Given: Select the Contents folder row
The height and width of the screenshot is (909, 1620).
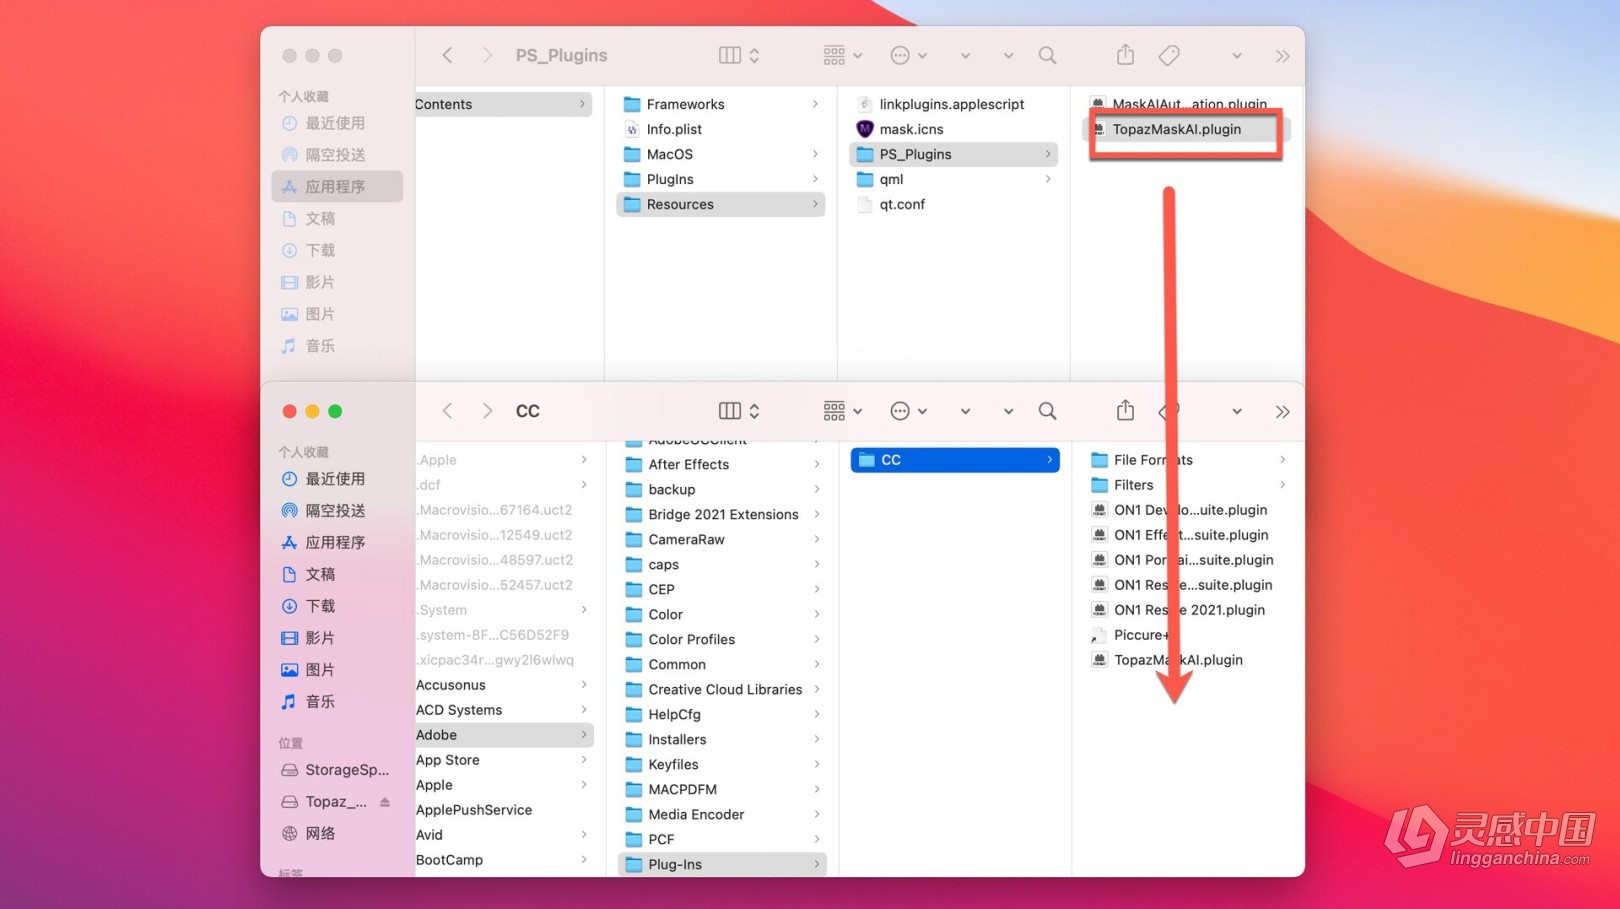Looking at the screenshot, I should 503,104.
